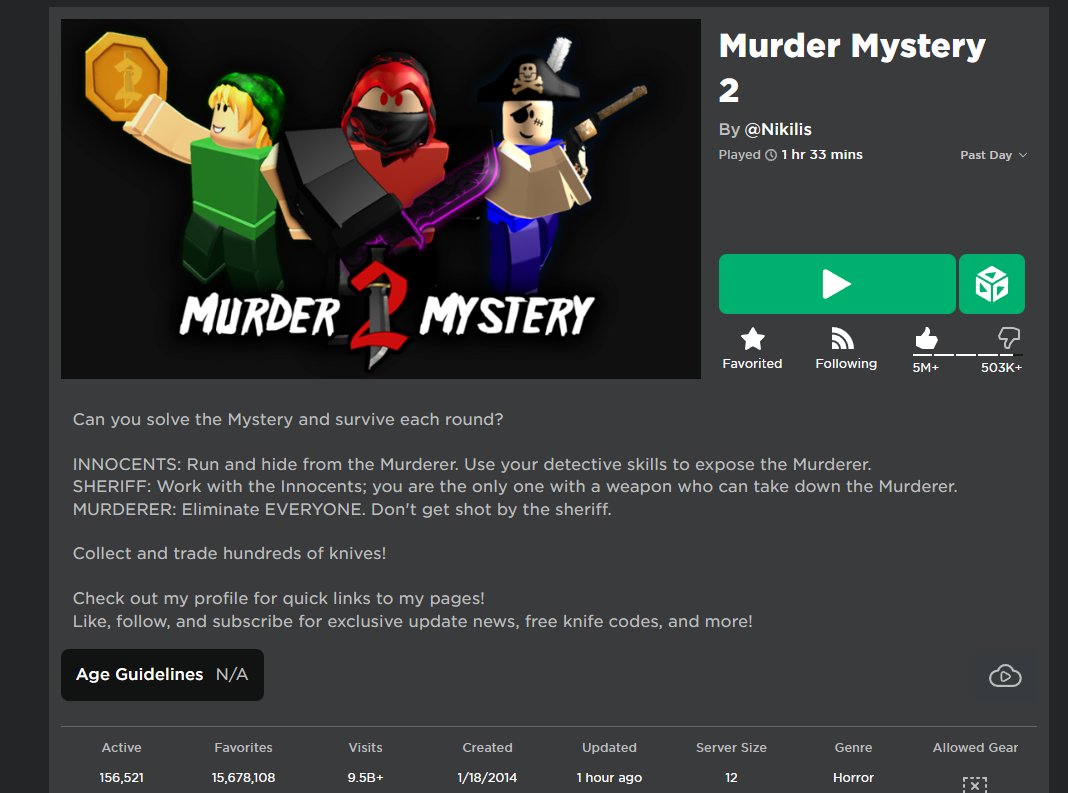Select the Server Size value 12

[x=731, y=777]
